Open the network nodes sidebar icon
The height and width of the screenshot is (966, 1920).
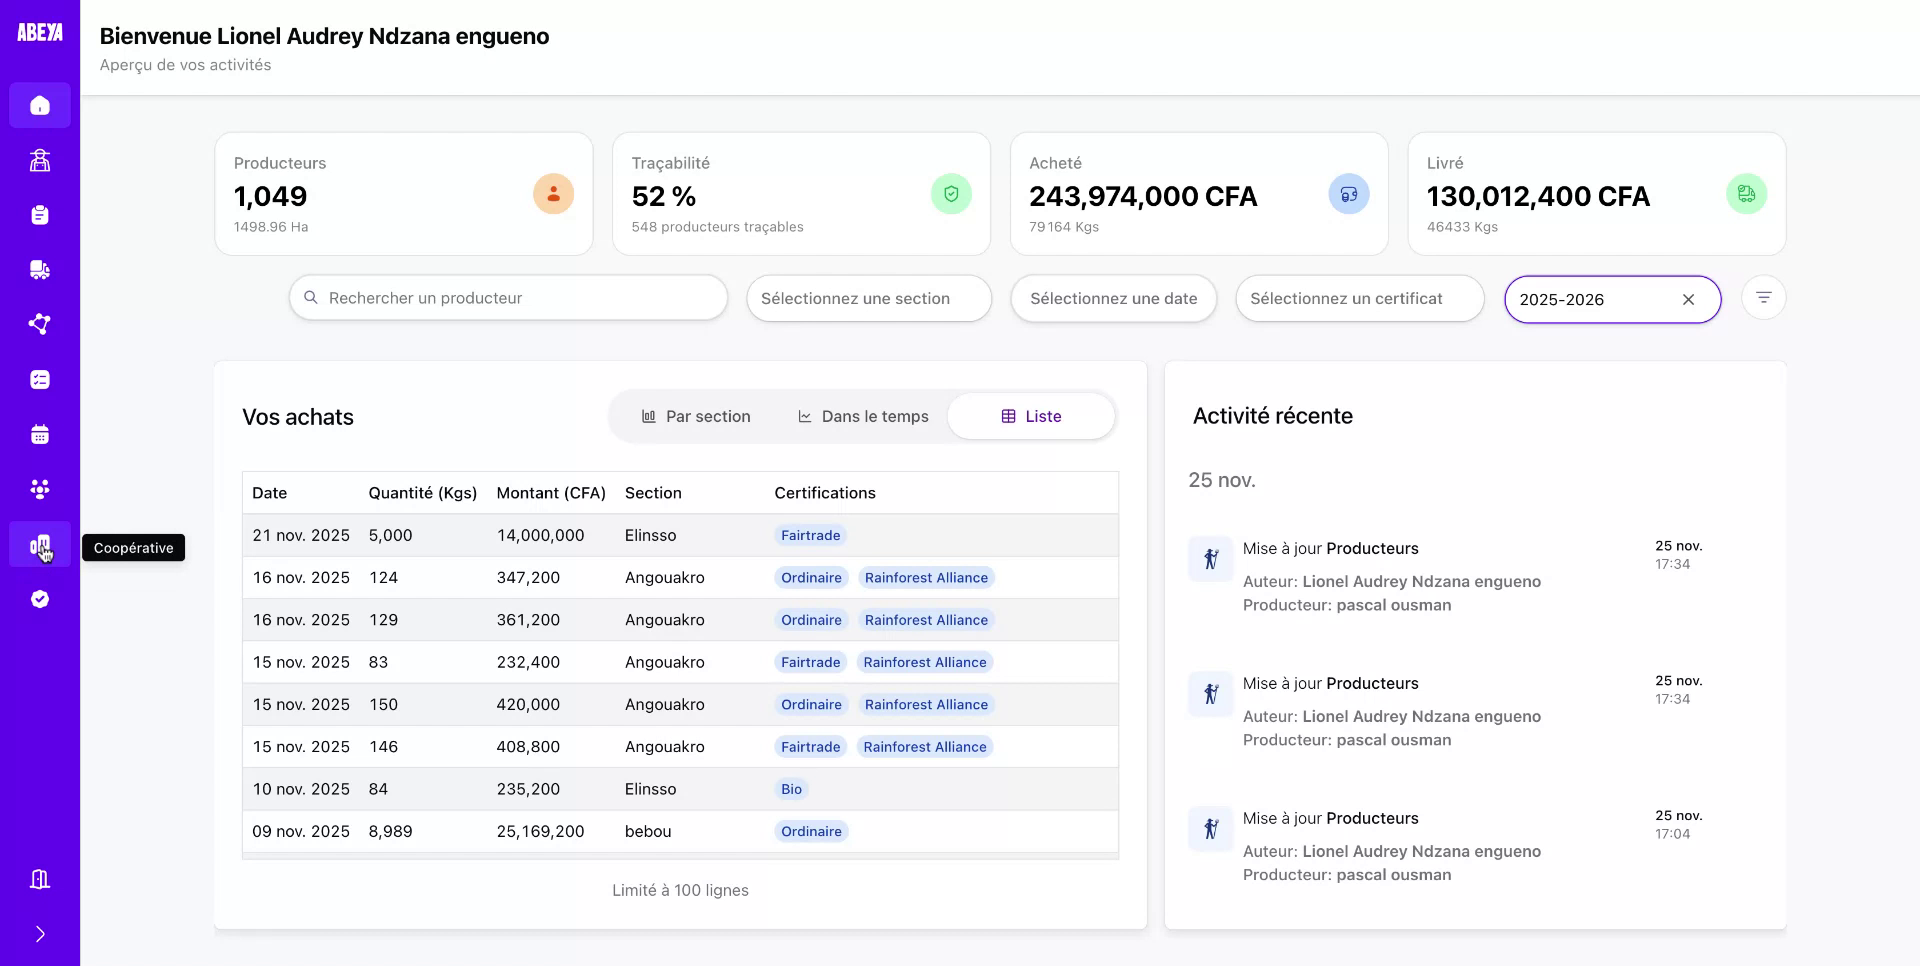pyautogui.click(x=40, y=324)
